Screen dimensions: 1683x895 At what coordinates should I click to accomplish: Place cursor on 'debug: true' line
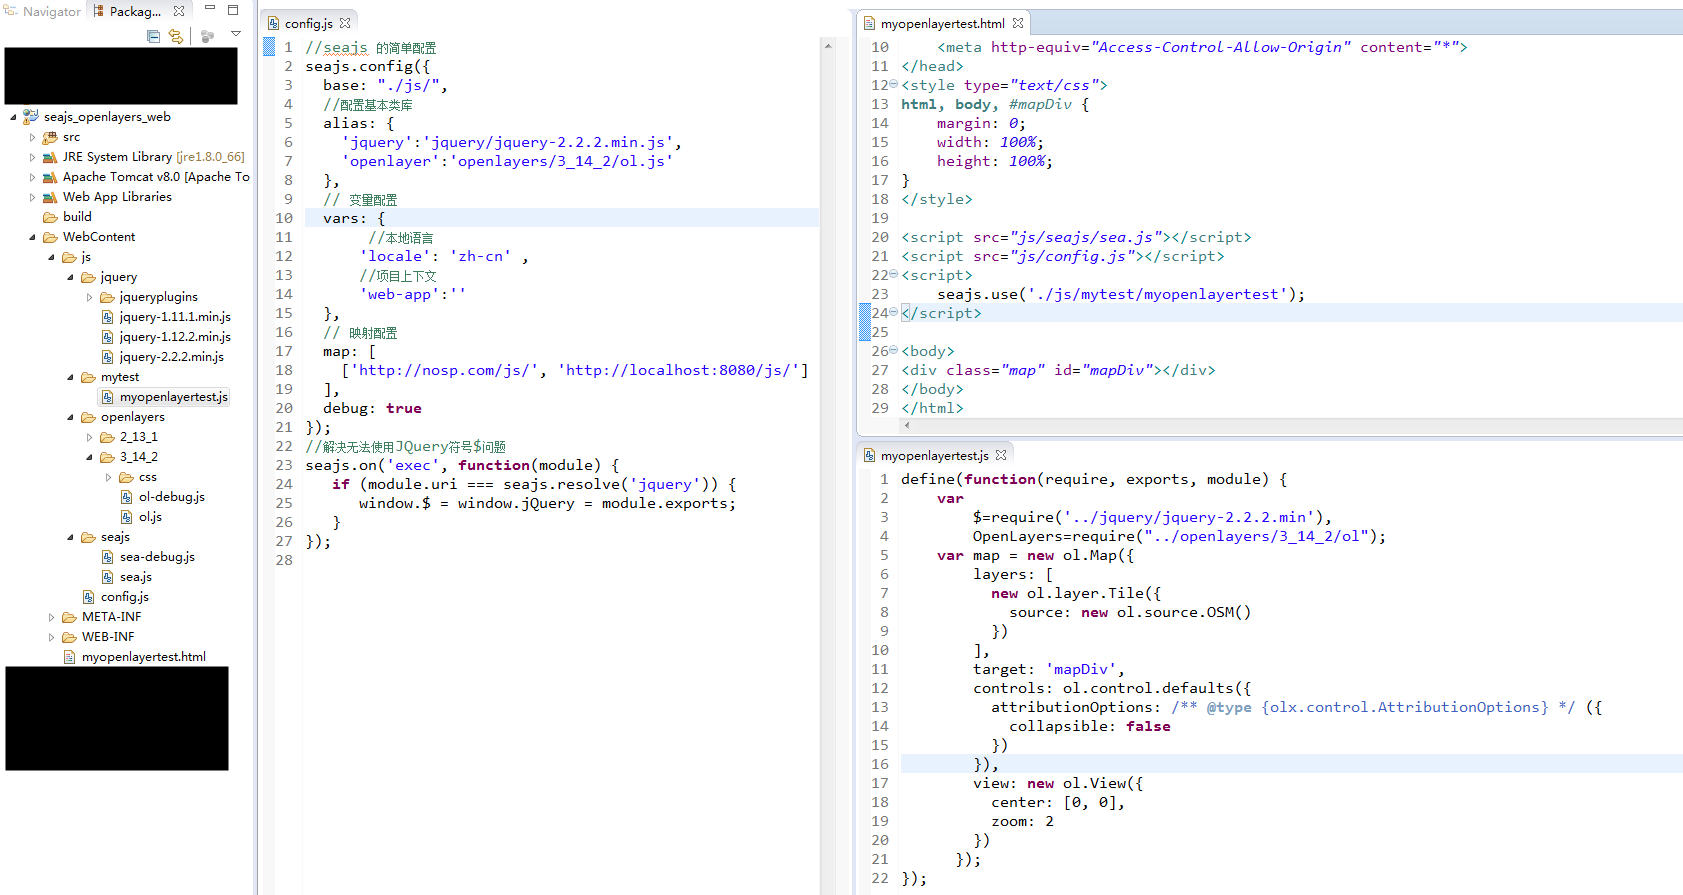pyautogui.click(x=372, y=408)
